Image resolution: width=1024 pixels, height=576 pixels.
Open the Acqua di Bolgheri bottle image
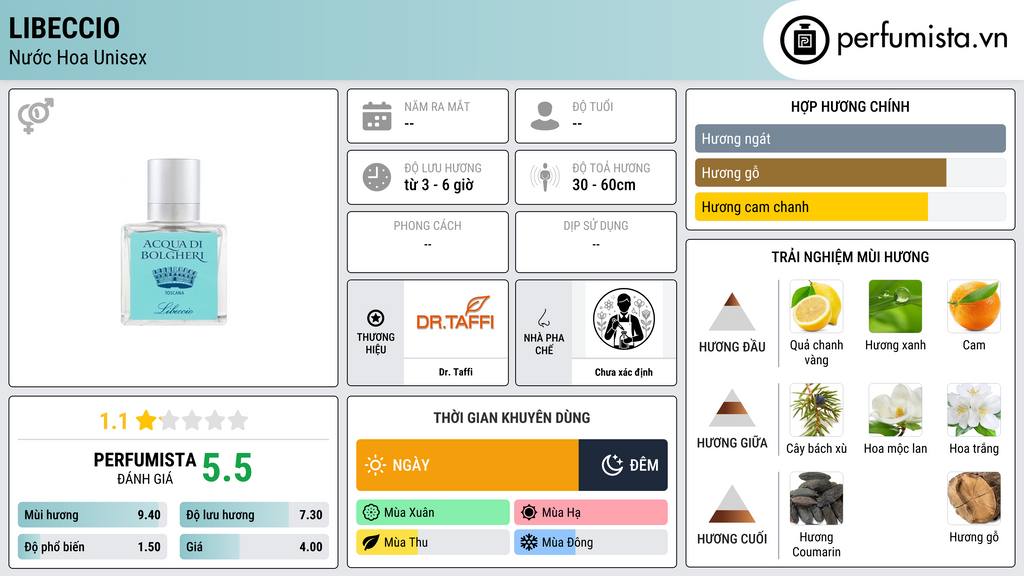click(x=174, y=242)
